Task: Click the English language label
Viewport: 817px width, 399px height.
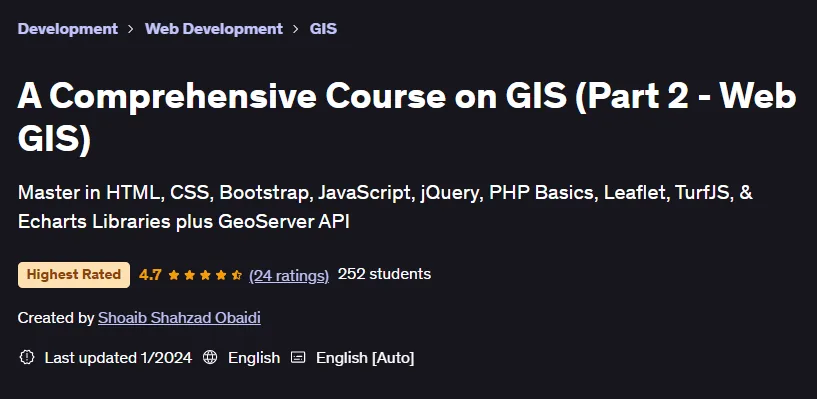Action: coord(254,358)
